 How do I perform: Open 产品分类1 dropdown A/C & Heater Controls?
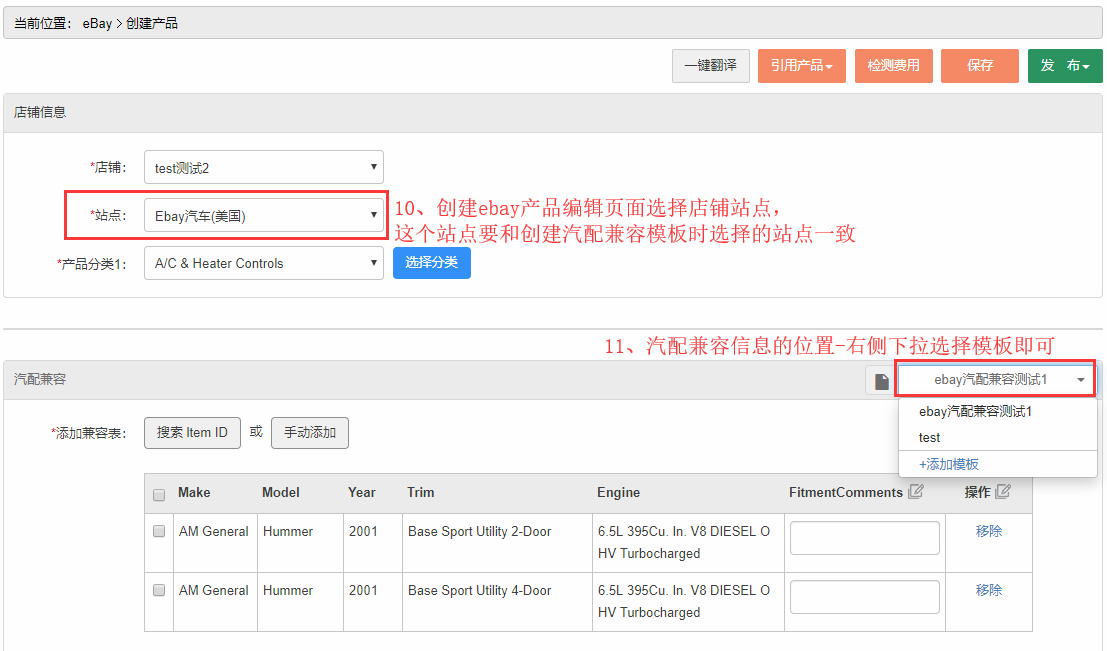pyautogui.click(x=264, y=263)
